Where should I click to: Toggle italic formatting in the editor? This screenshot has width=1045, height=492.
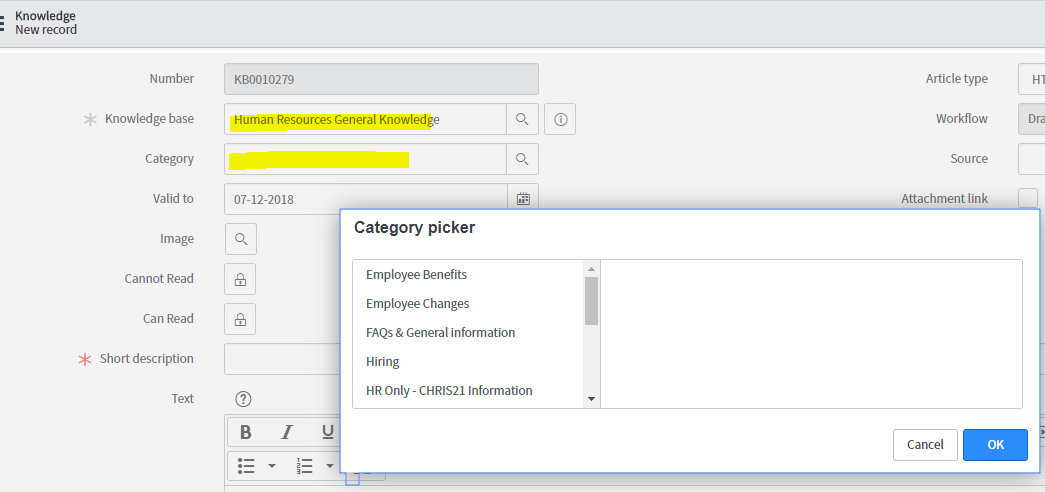tap(287, 432)
